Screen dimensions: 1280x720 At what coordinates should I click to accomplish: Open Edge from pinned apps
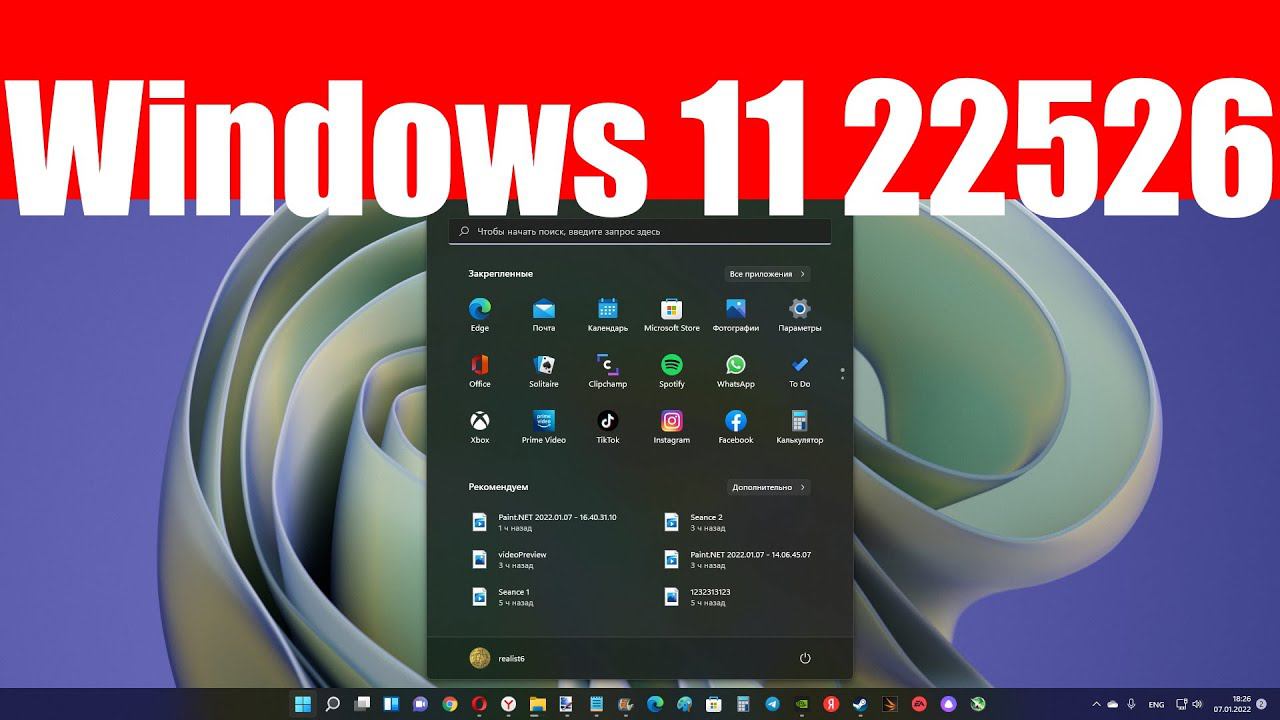pos(480,315)
